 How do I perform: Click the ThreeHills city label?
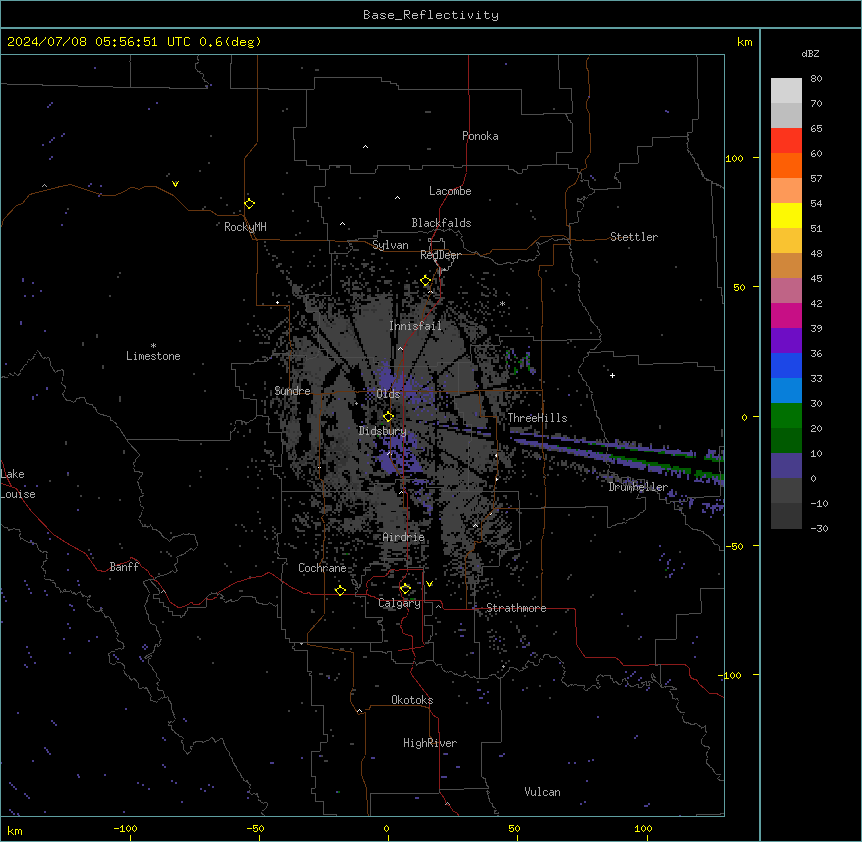(537, 418)
